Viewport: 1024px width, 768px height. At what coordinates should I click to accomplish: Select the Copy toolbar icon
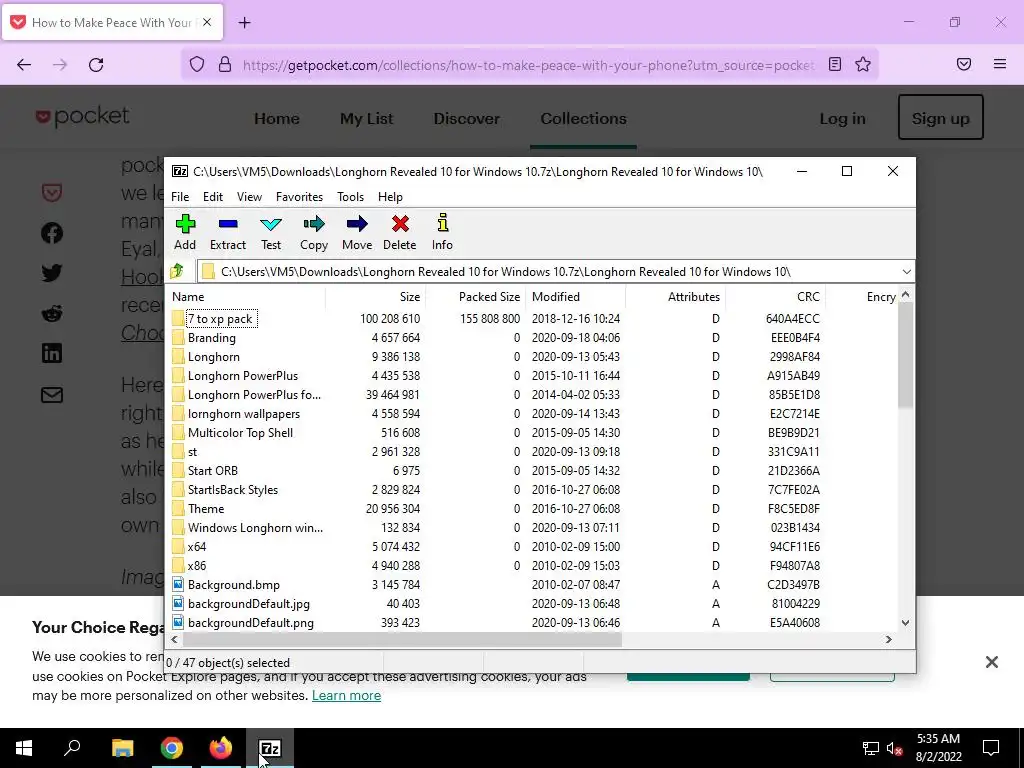313,224
